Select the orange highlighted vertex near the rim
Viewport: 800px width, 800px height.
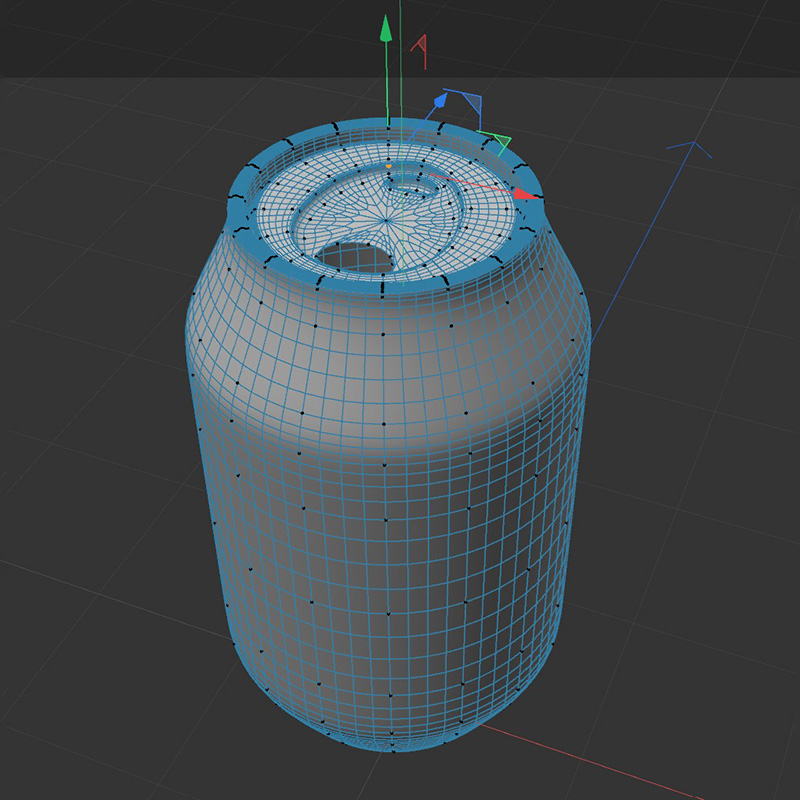click(x=389, y=166)
